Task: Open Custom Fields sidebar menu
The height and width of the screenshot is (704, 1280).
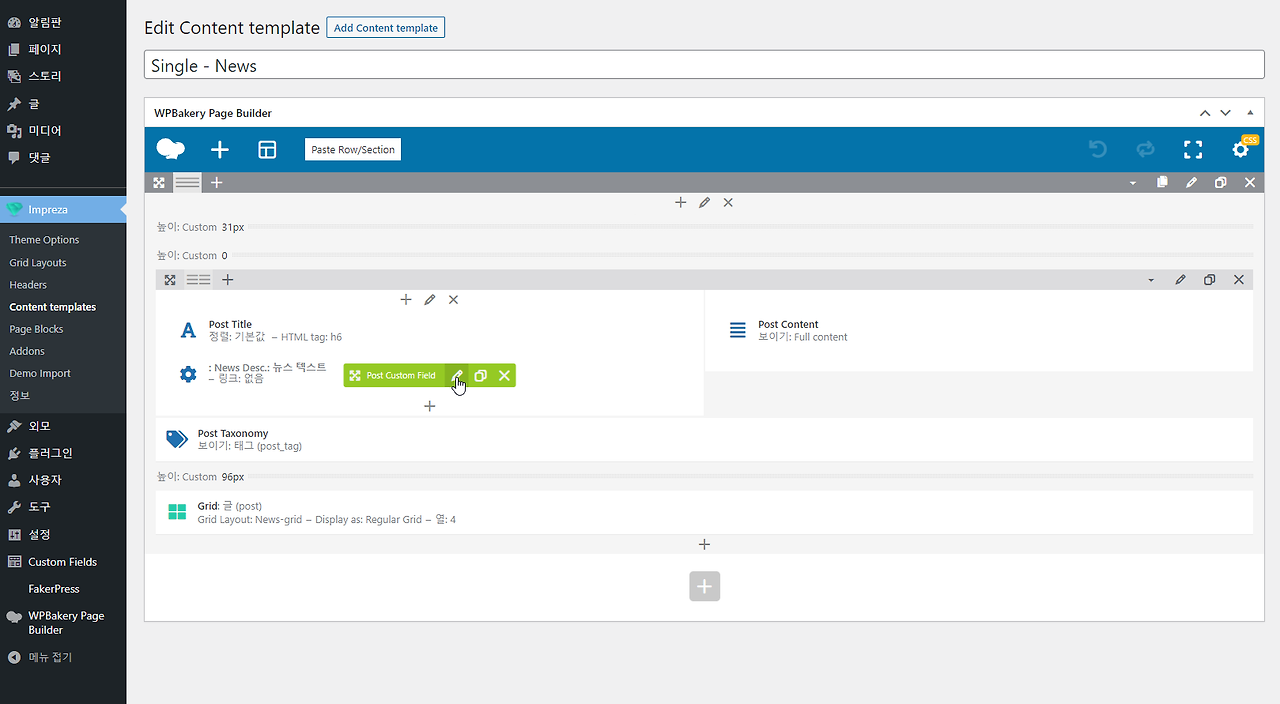Action: pyautogui.click(x=63, y=562)
